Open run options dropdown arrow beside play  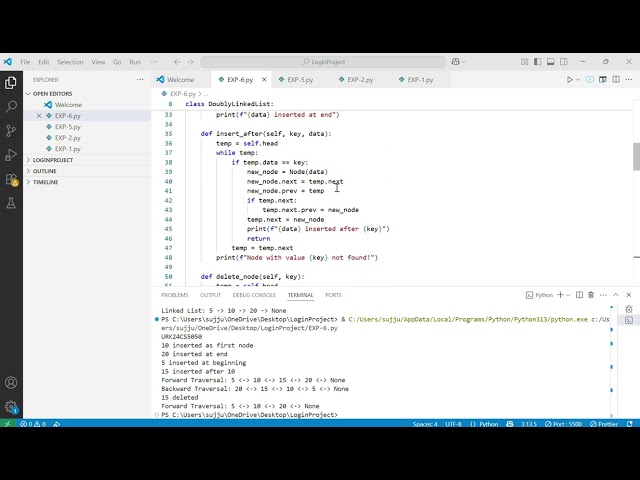(x=578, y=80)
